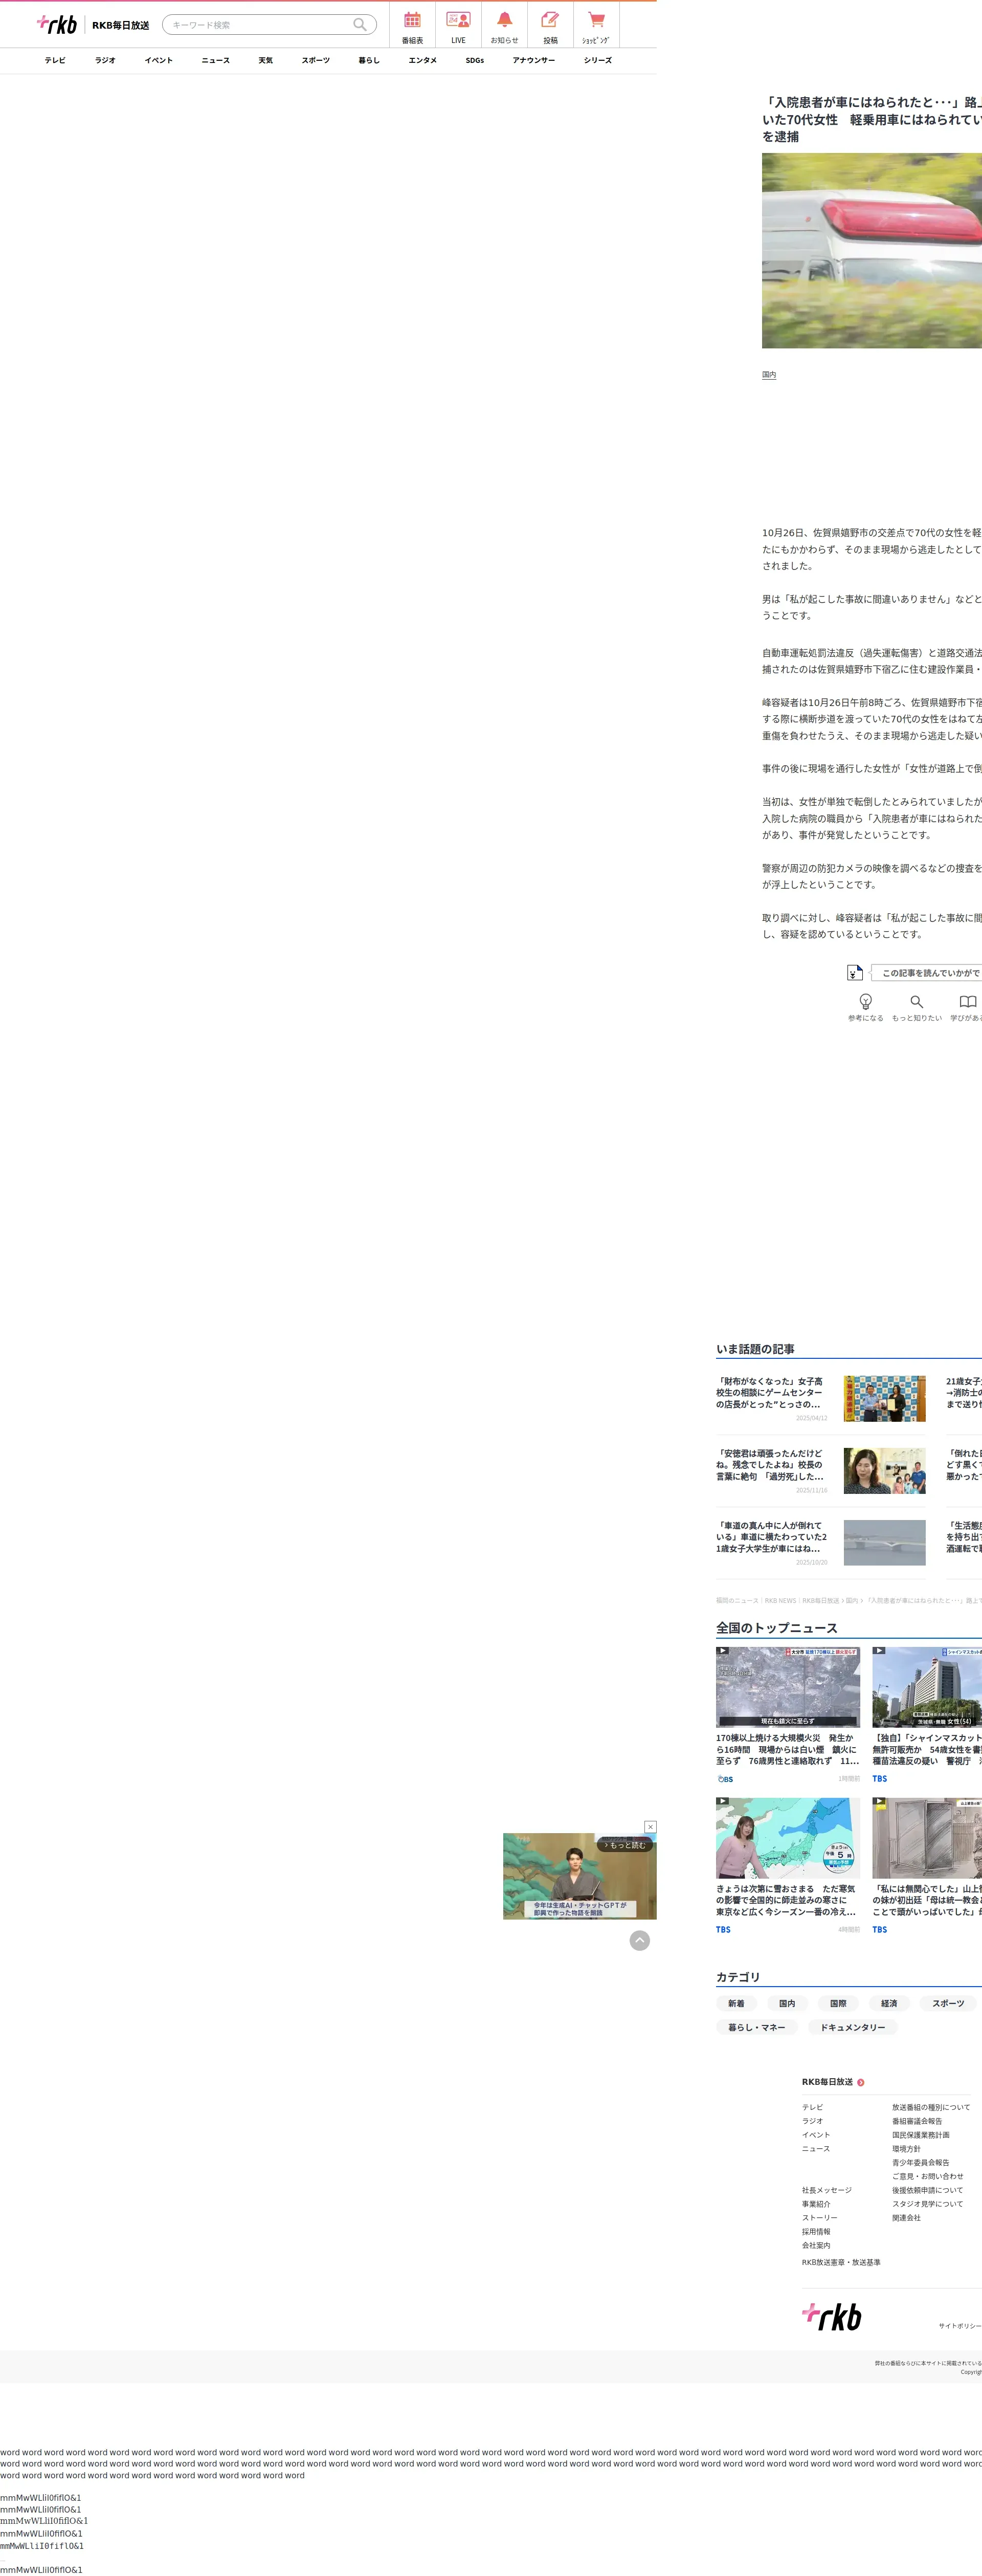Viewport: 982px width, 2576px height.
Task: Expand the もっと読む overlay on video
Action: point(625,1845)
